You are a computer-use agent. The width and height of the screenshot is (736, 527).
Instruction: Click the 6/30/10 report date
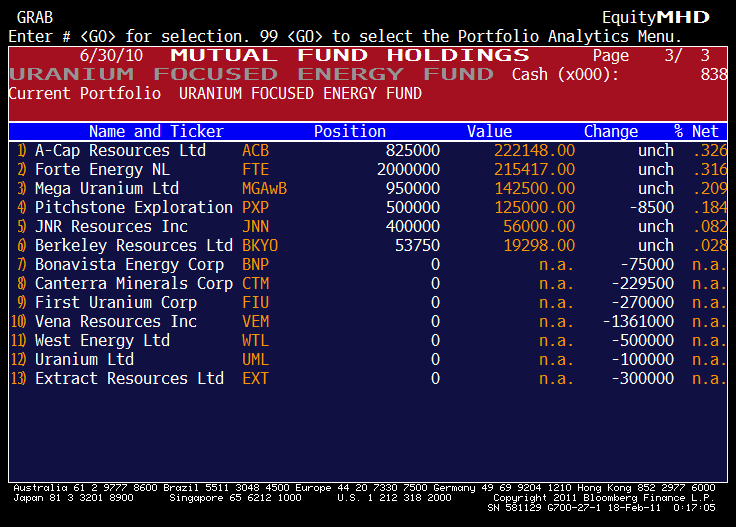[x=111, y=55]
